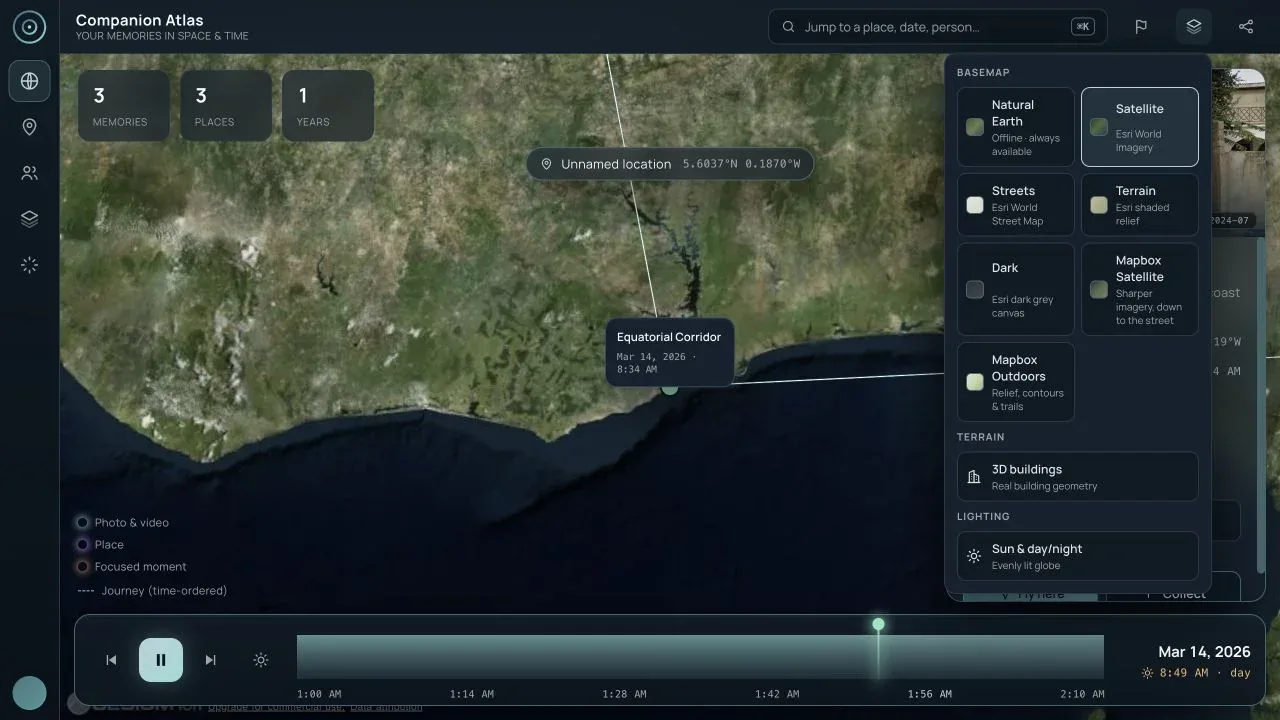Open the places pin sidebar icon

(x=29, y=127)
